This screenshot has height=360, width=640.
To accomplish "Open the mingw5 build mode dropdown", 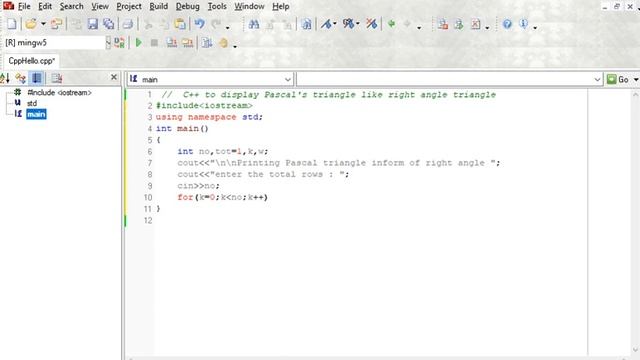I will (108, 42).
